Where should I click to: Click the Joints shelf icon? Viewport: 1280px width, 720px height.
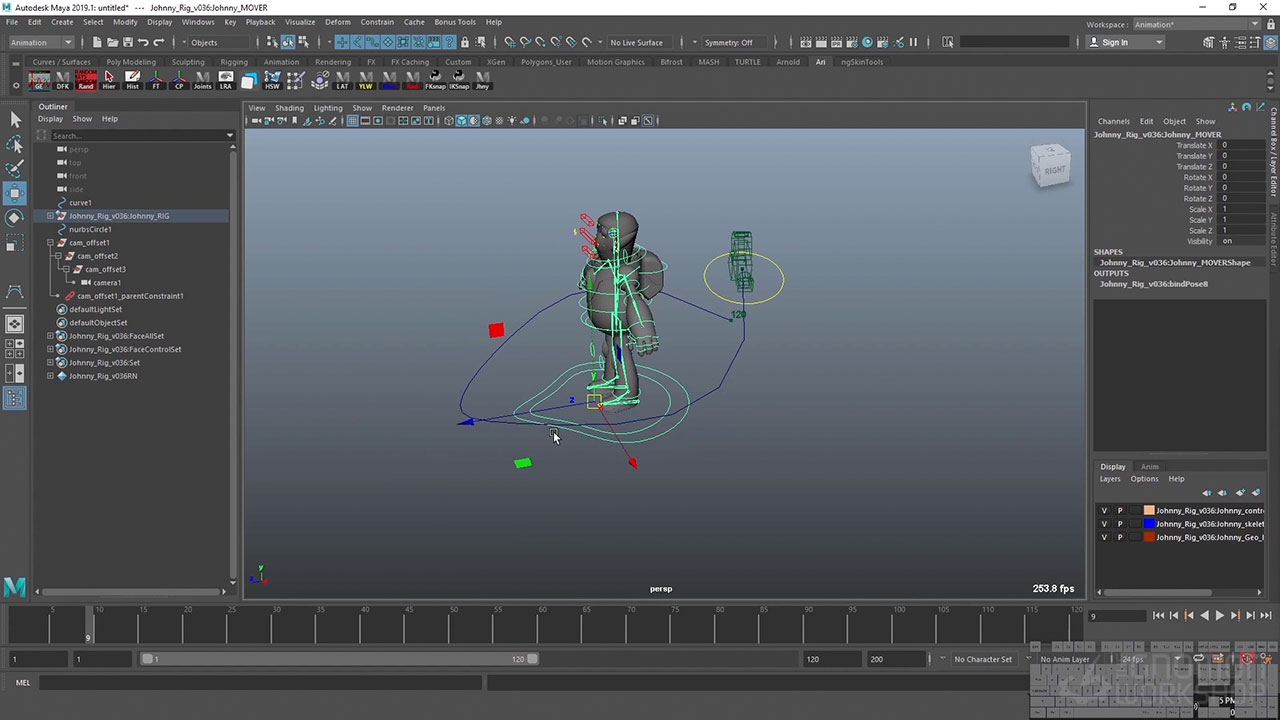click(202, 80)
